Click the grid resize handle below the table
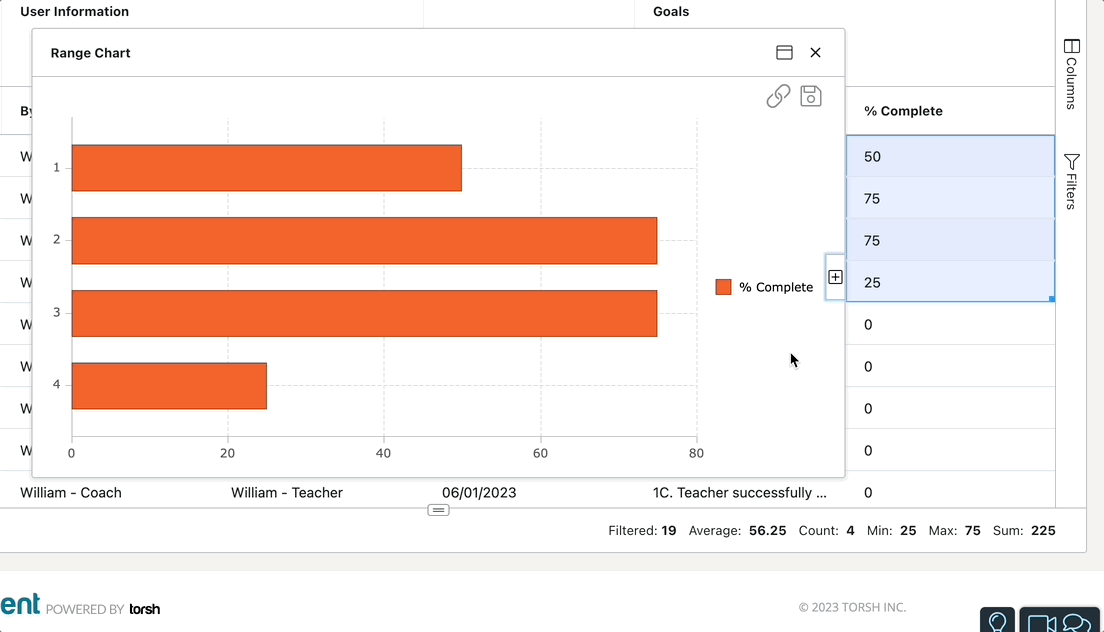 coord(438,510)
